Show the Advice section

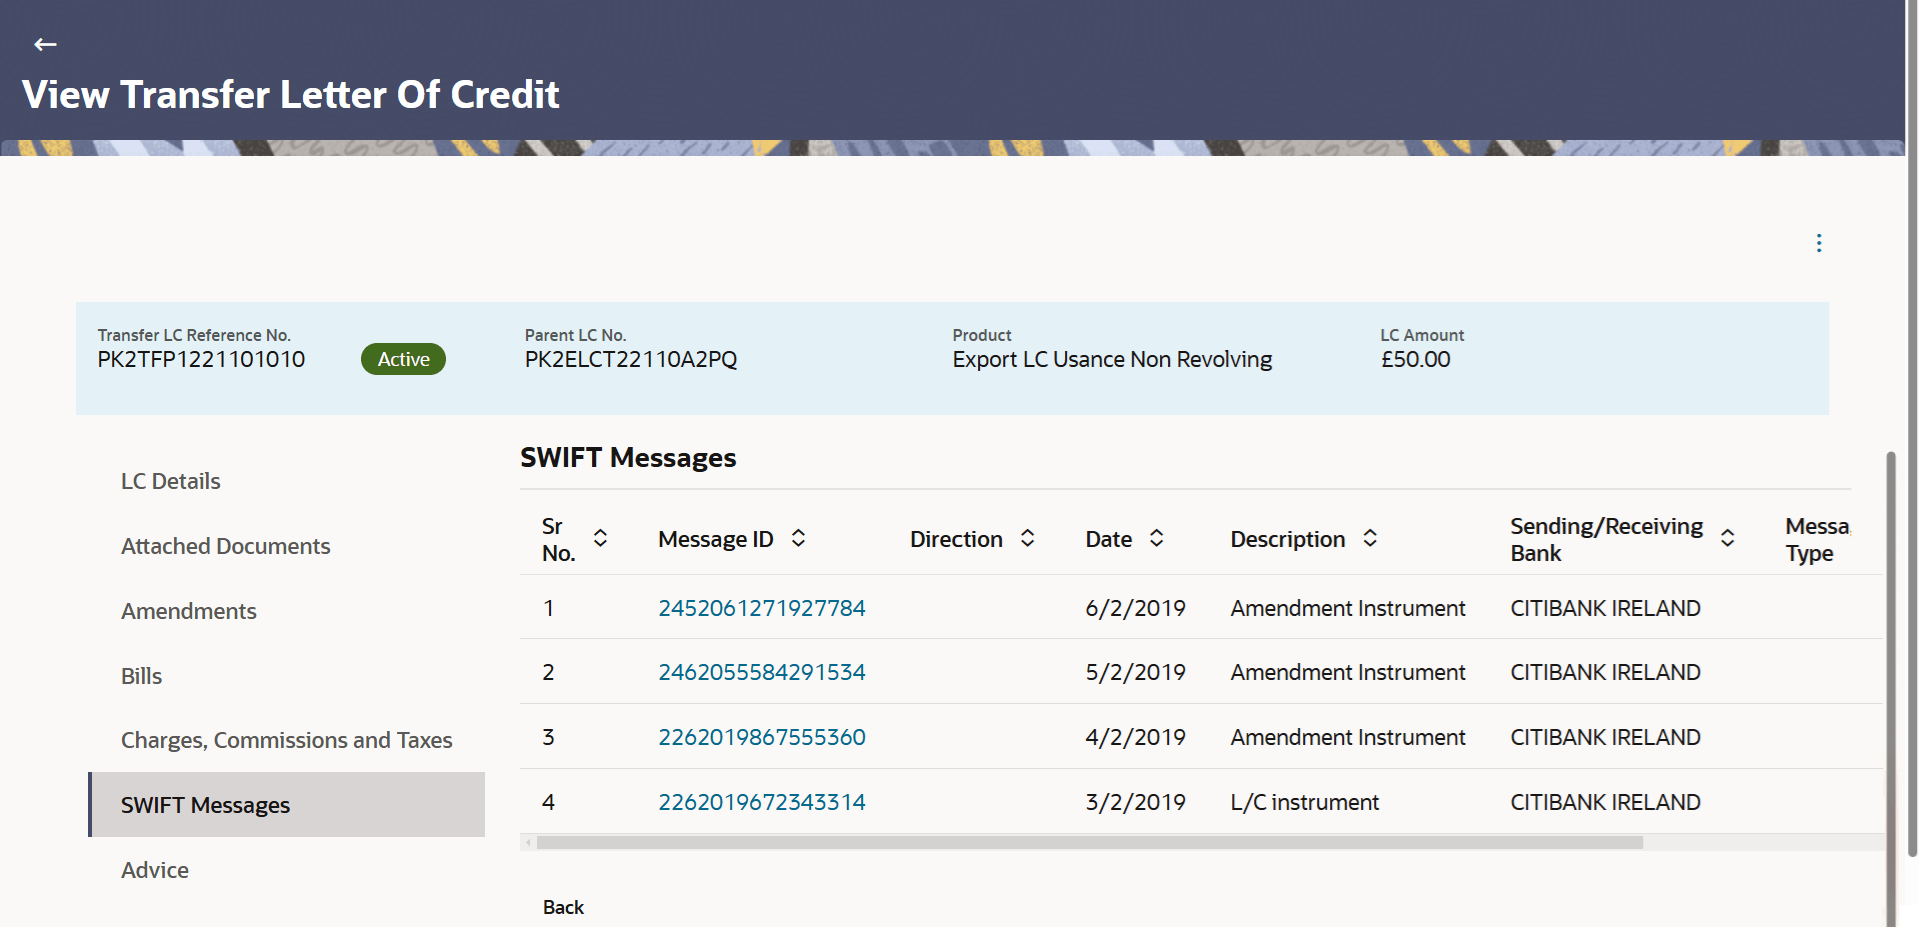click(155, 870)
